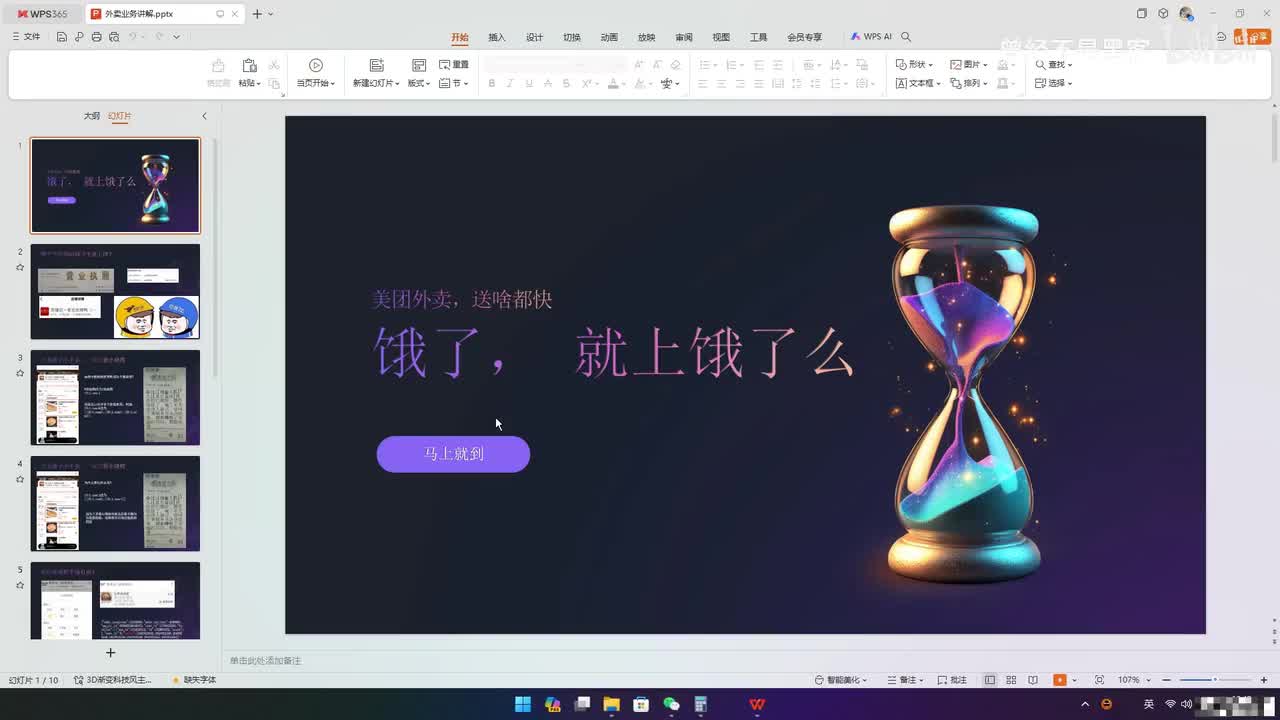Open File Explorer from the taskbar
Image resolution: width=1280 pixels, height=720 pixels.
[x=612, y=704]
